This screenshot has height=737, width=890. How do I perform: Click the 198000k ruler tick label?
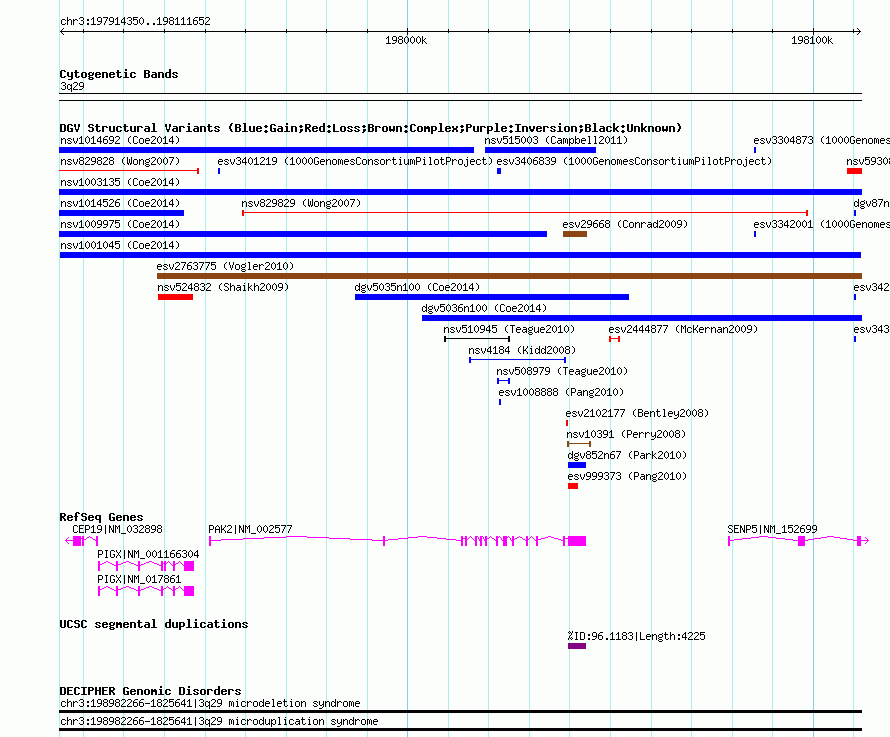406,40
